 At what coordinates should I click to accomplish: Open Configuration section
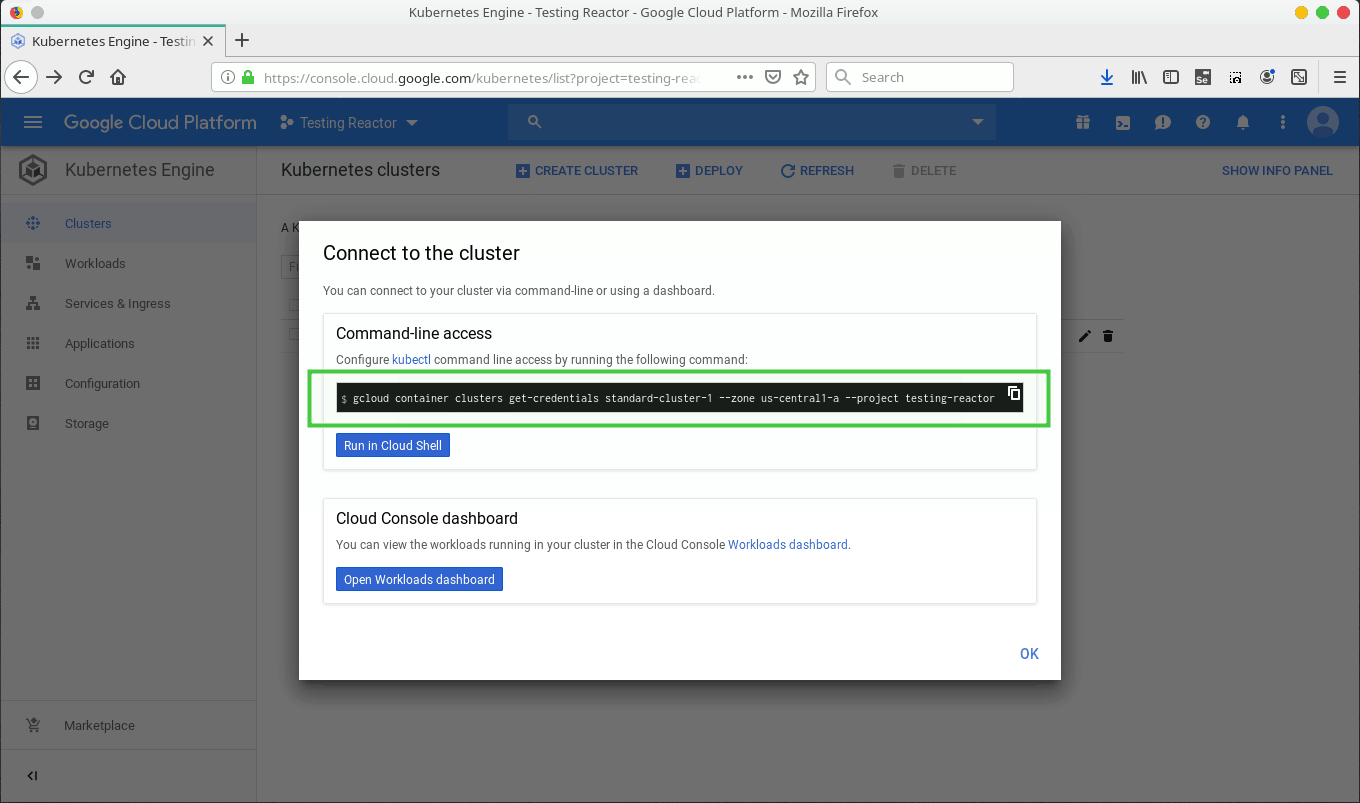tap(128, 383)
